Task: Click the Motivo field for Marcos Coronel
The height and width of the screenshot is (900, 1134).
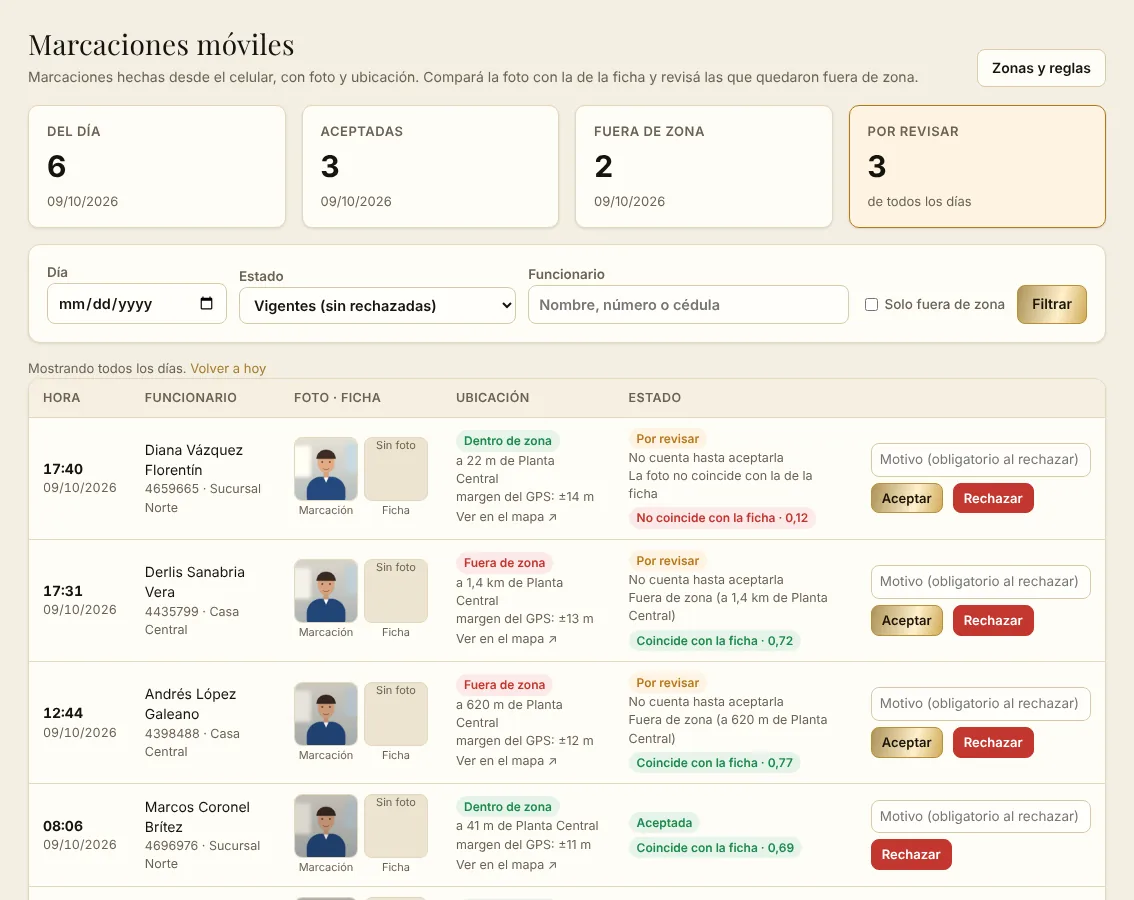Action: coord(980,816)
